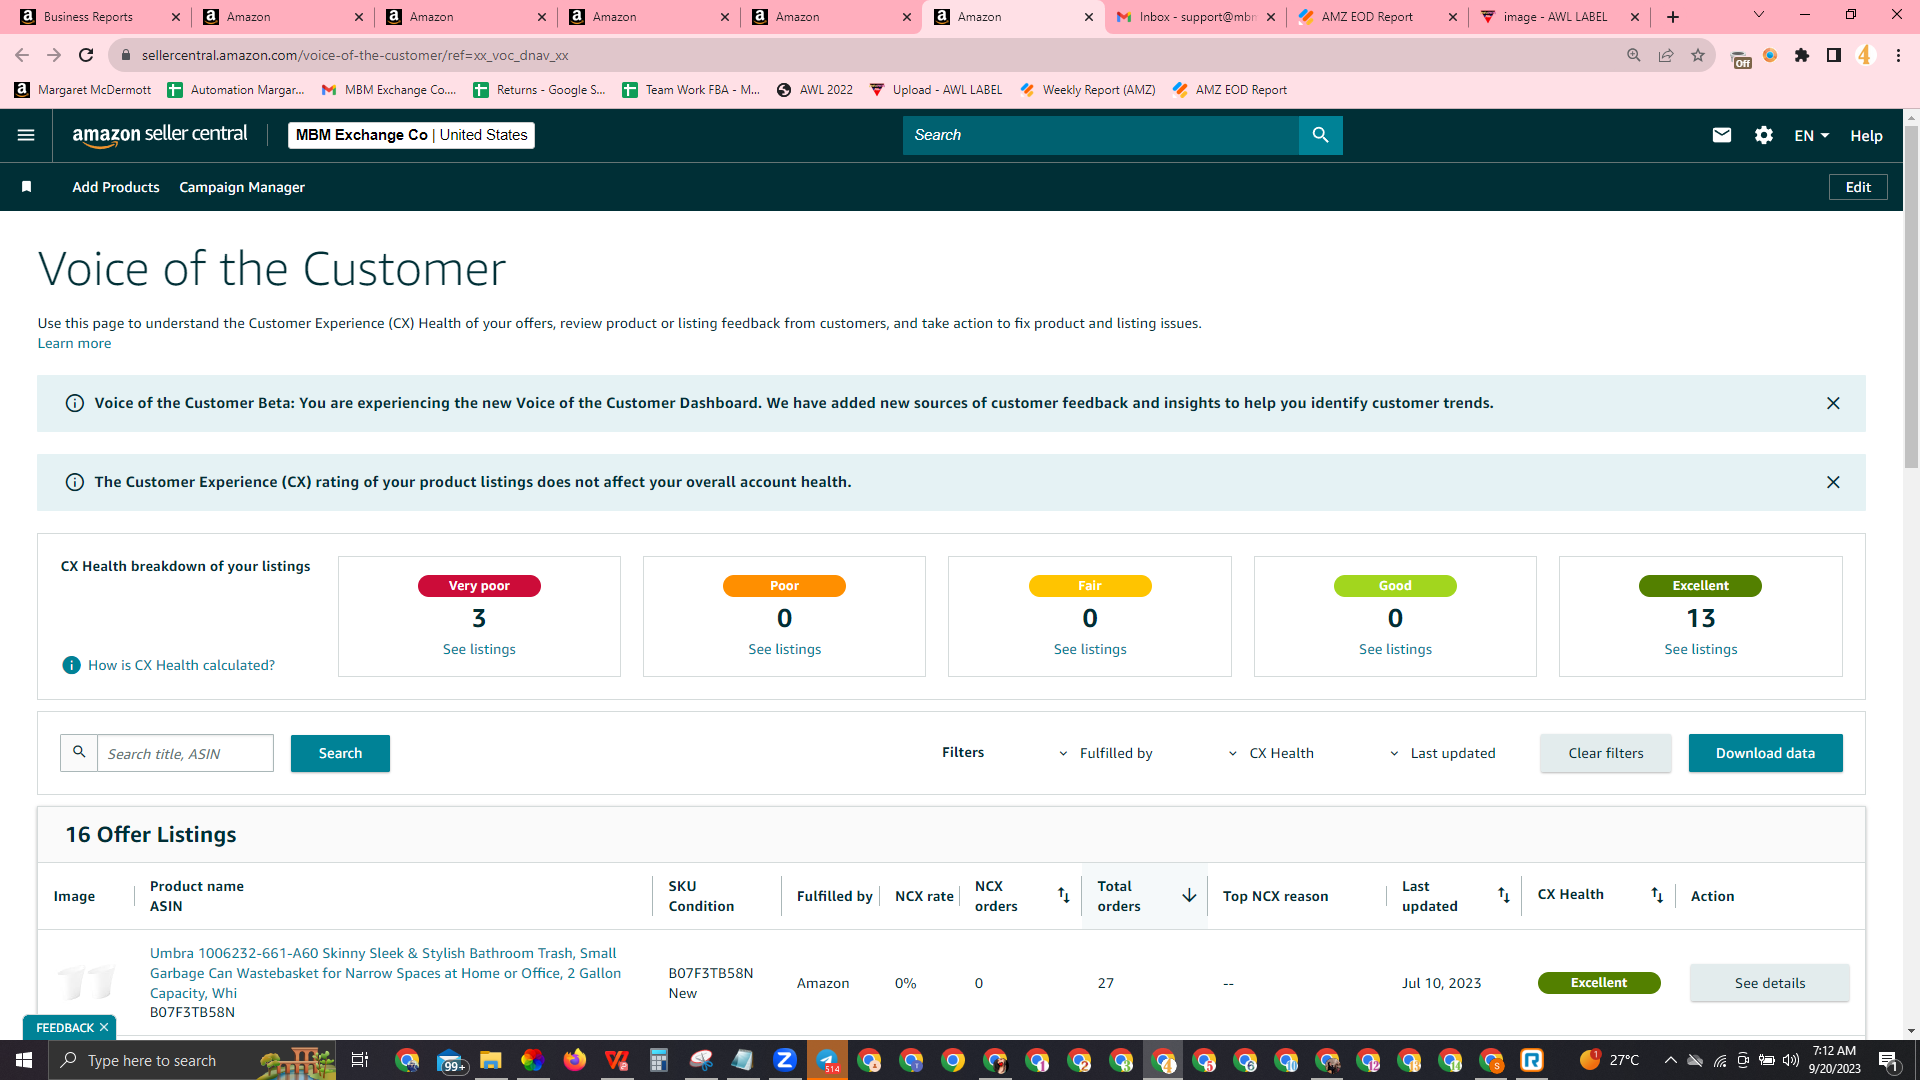Open the settings gear in header
Image resolution: width=1920 pixels, height=1080 pixels.
pos(1764,135)
